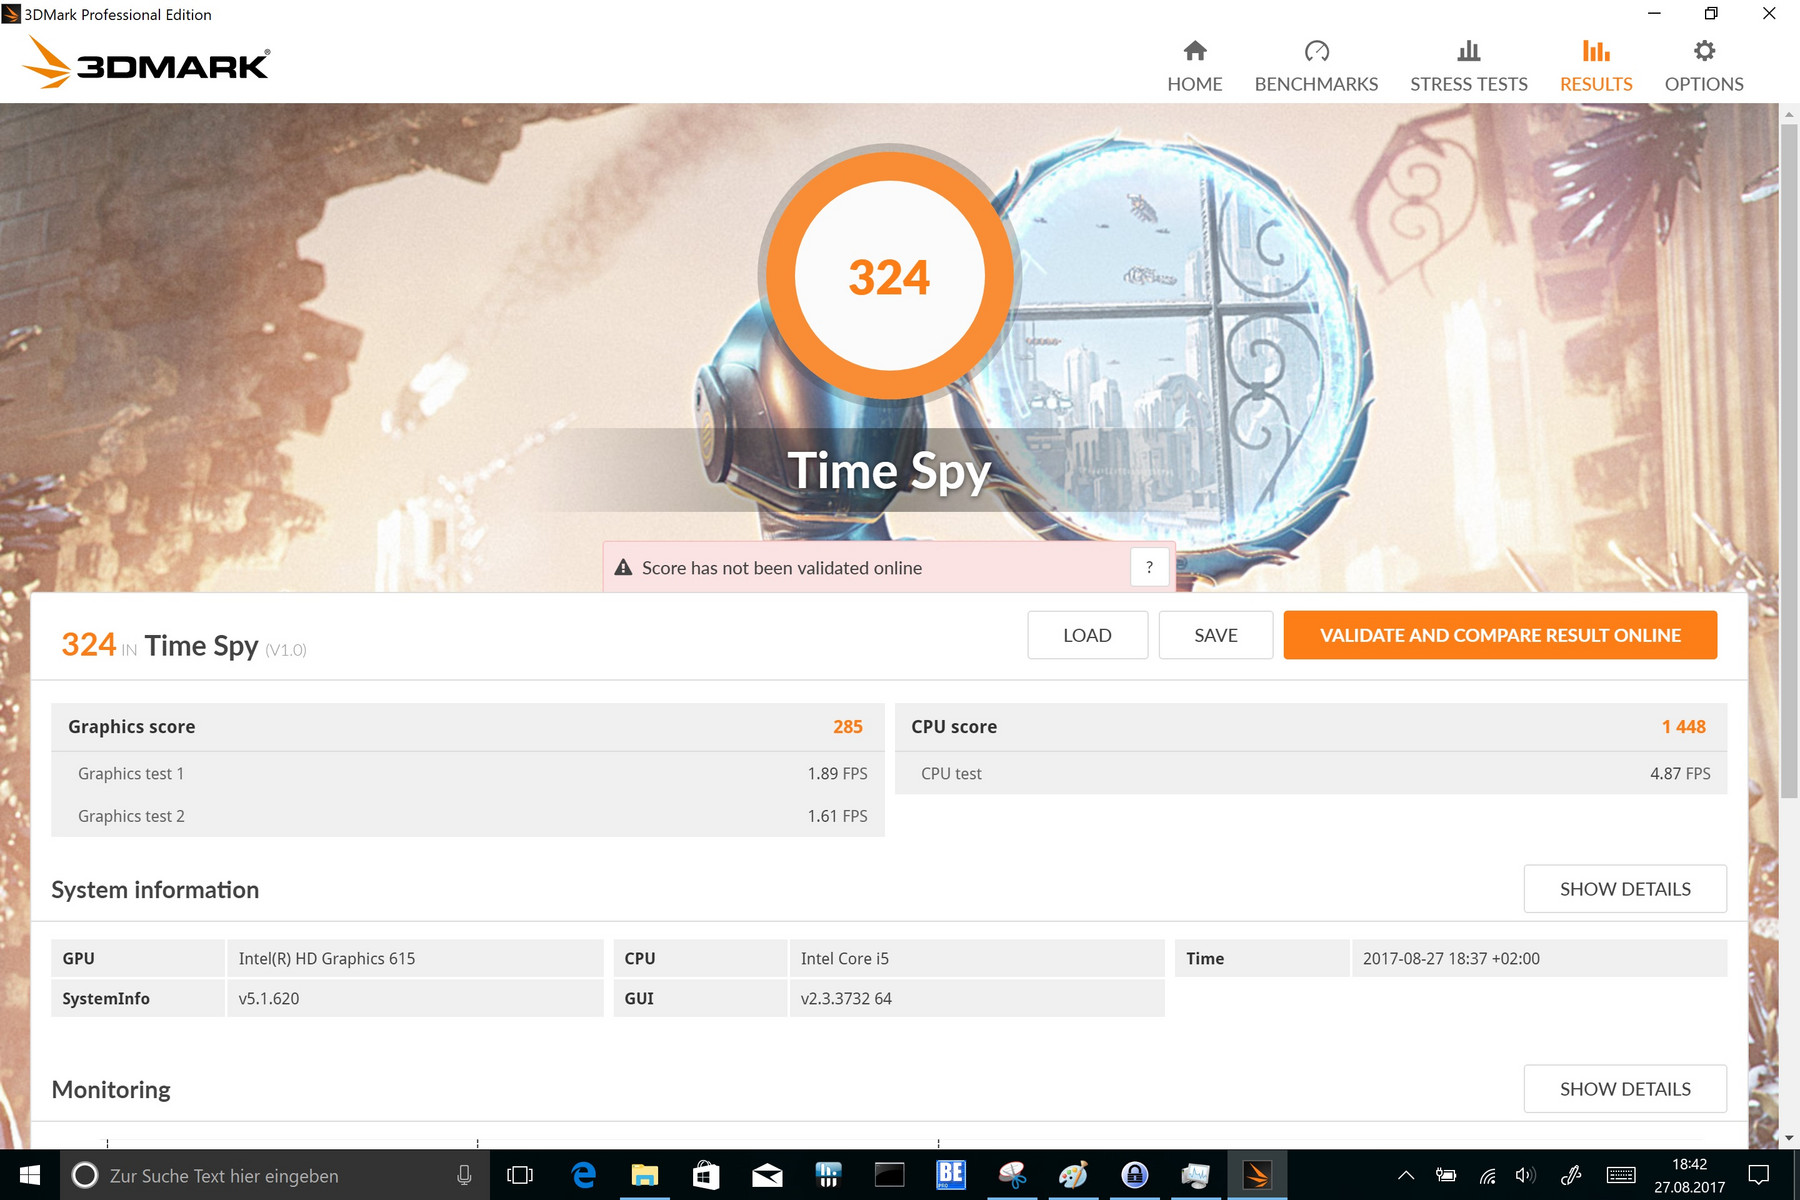Image resolution: width=1800 pixels, height=1200 pixels.
Task: Switch to the Benchmarks tab
Action: [x=1316, y=67]
